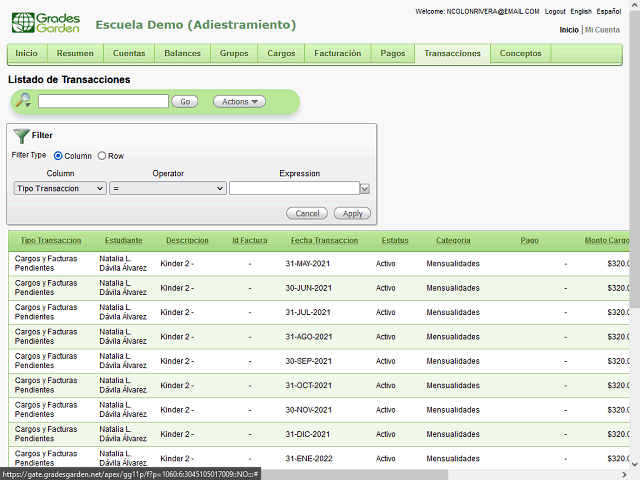This screenshot has width=640, height=480.
Task: Click the Logout link
Action: tap(555, 11)
